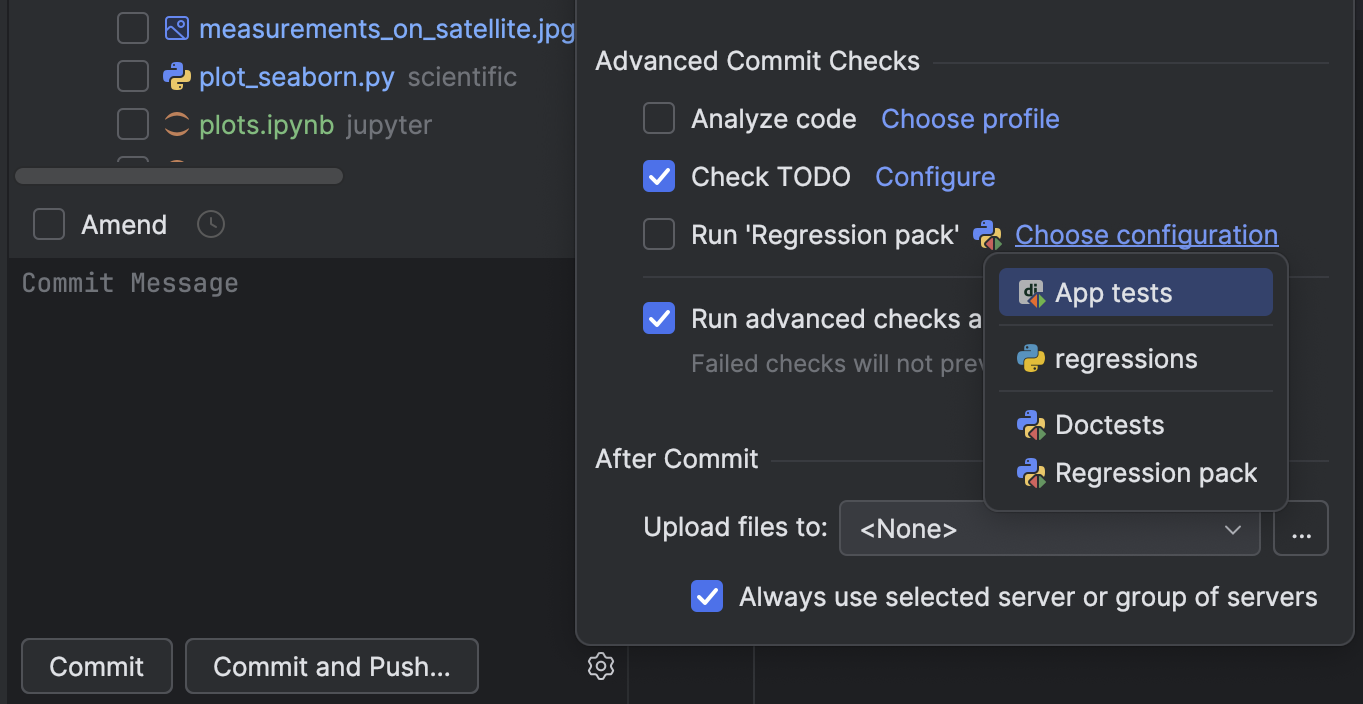Viewport: 1363px width, 704px height.
Task: Uncheck the Check TODO checkbox
Action: (659, 177)
